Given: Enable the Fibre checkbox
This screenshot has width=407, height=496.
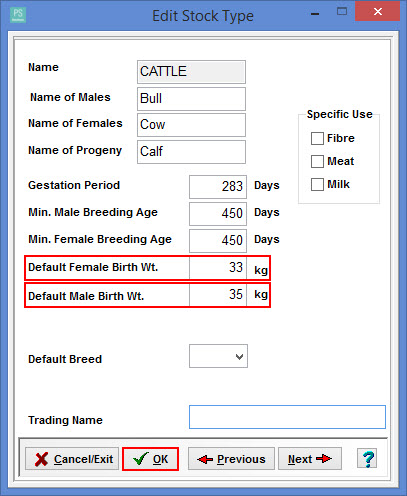Looking at the screenshot, I should pyautogui.click(x=317, y=138).
